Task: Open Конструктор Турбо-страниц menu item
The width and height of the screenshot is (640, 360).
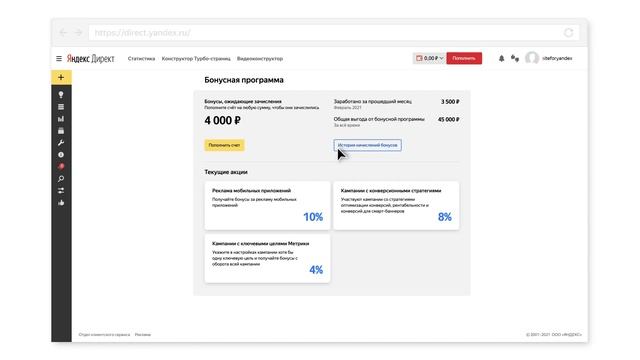Action: pos(196,59)
